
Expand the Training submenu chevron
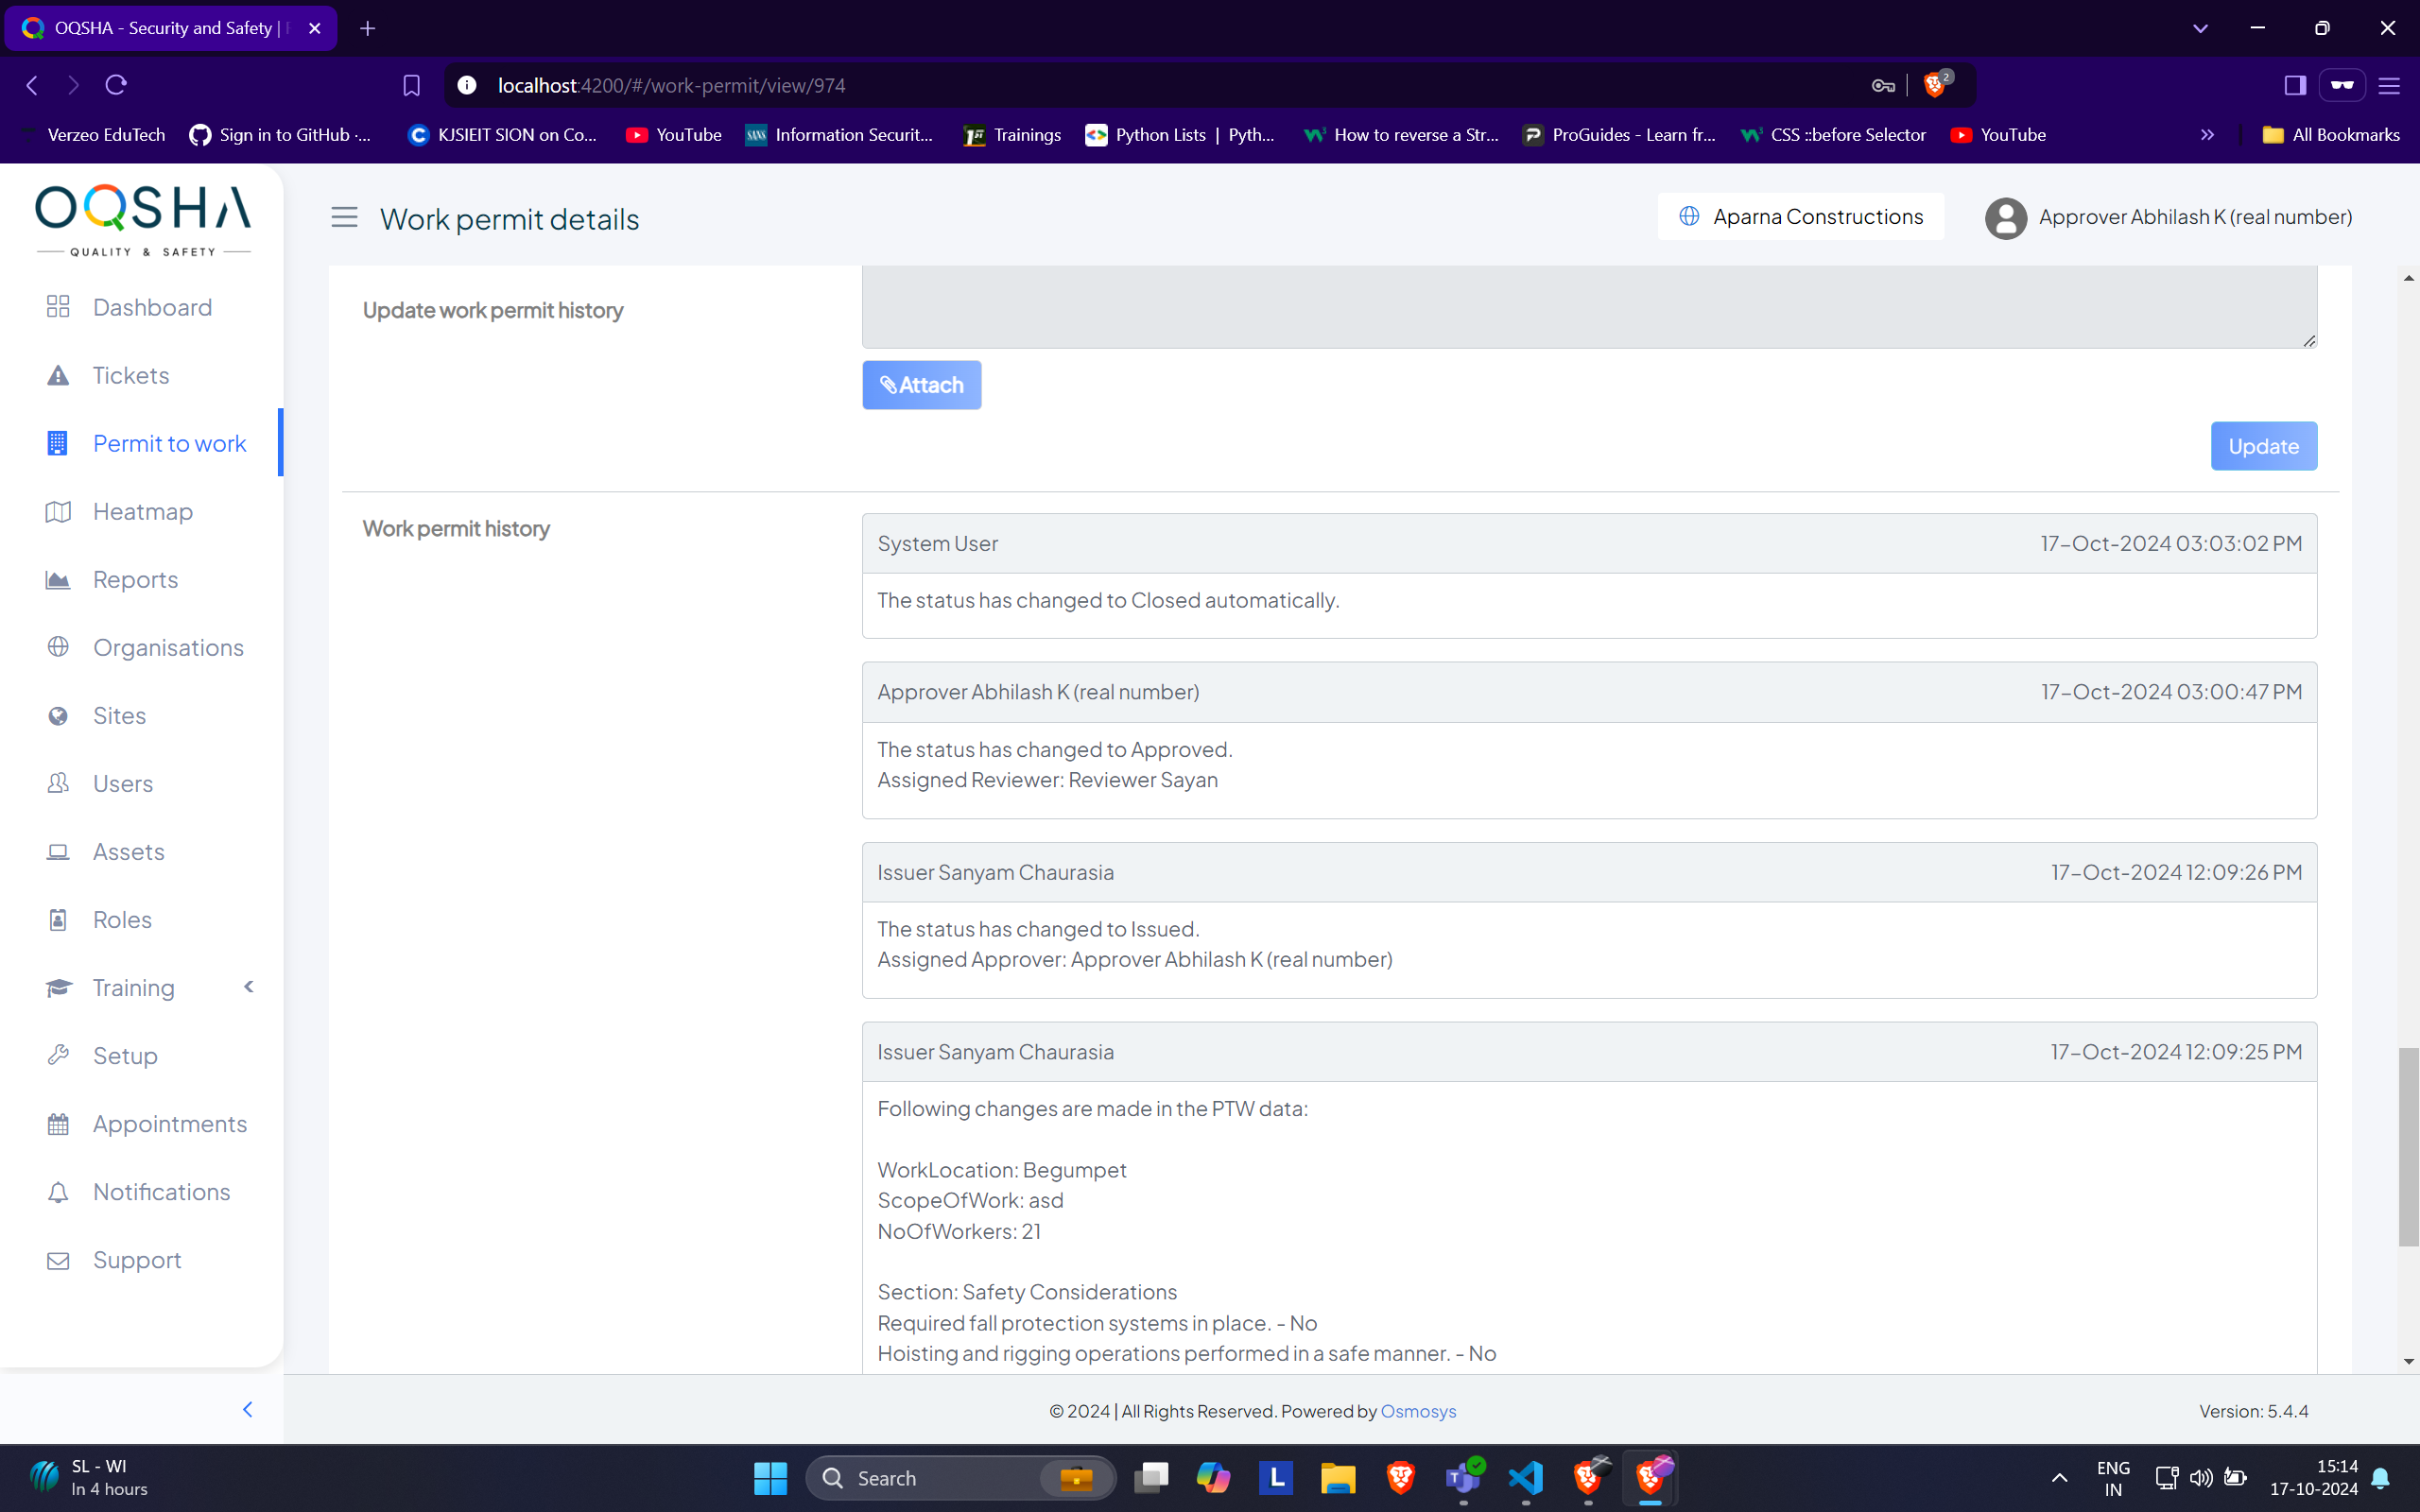(x=249, y=987)
